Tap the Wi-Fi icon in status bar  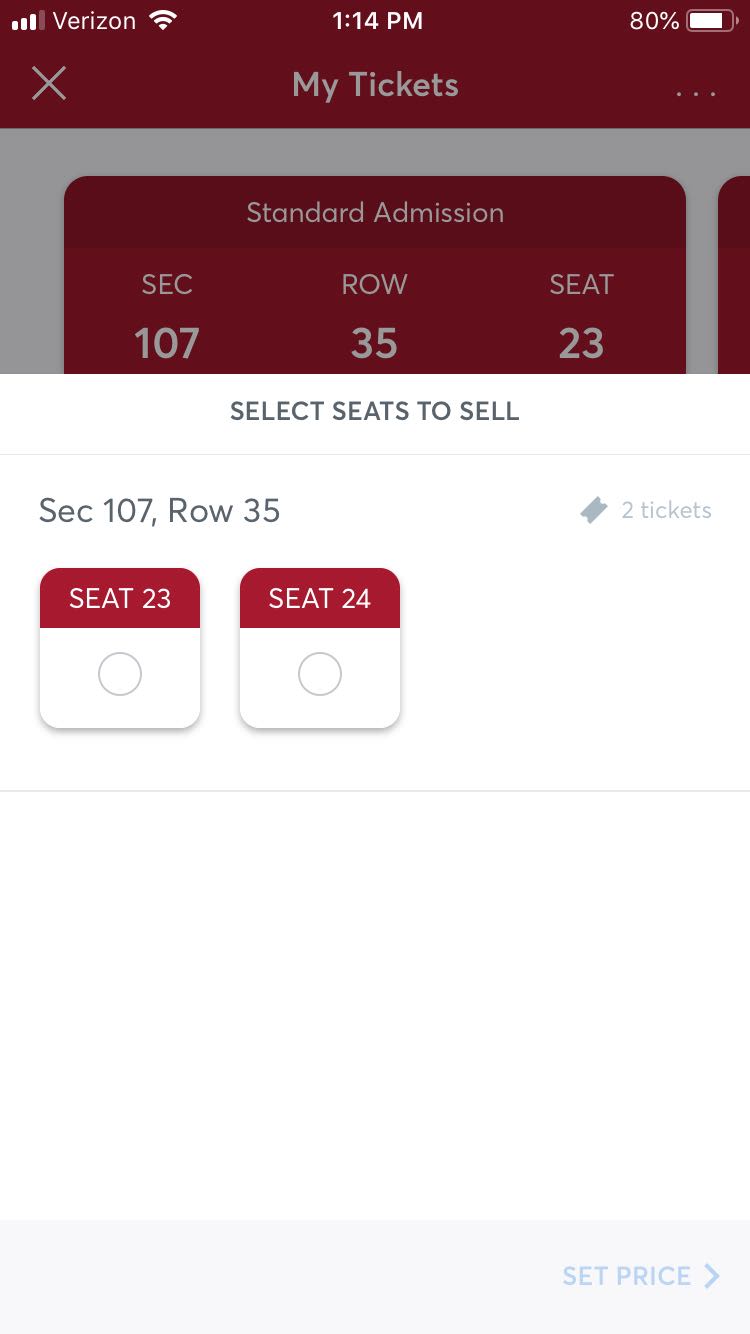tap(161, 21)
